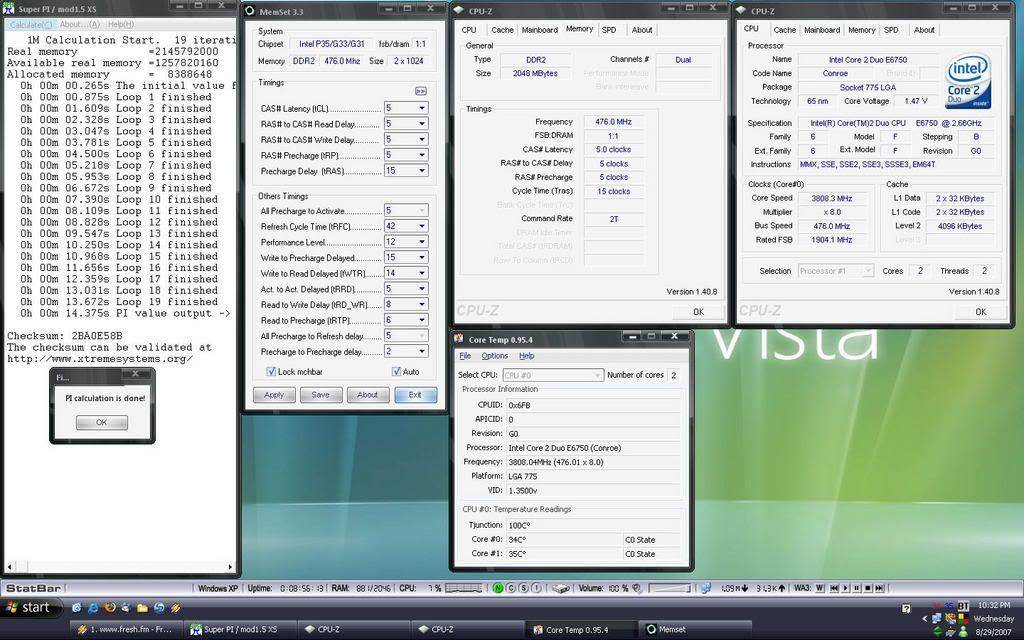
Task: Click next track in StatBar Winamp controls
Action: (879, 588)
